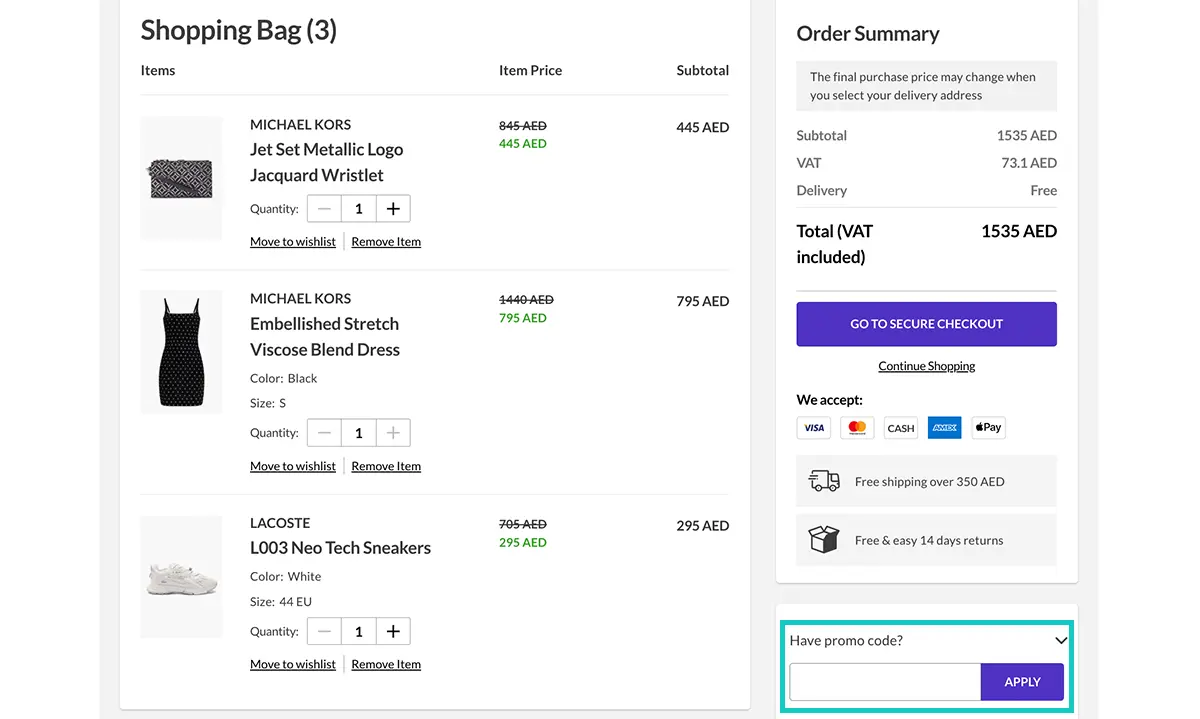Move Embellished Stretch Dress to wishlist
Viewport: 1200px width, 719px height.
click(293, 466)
